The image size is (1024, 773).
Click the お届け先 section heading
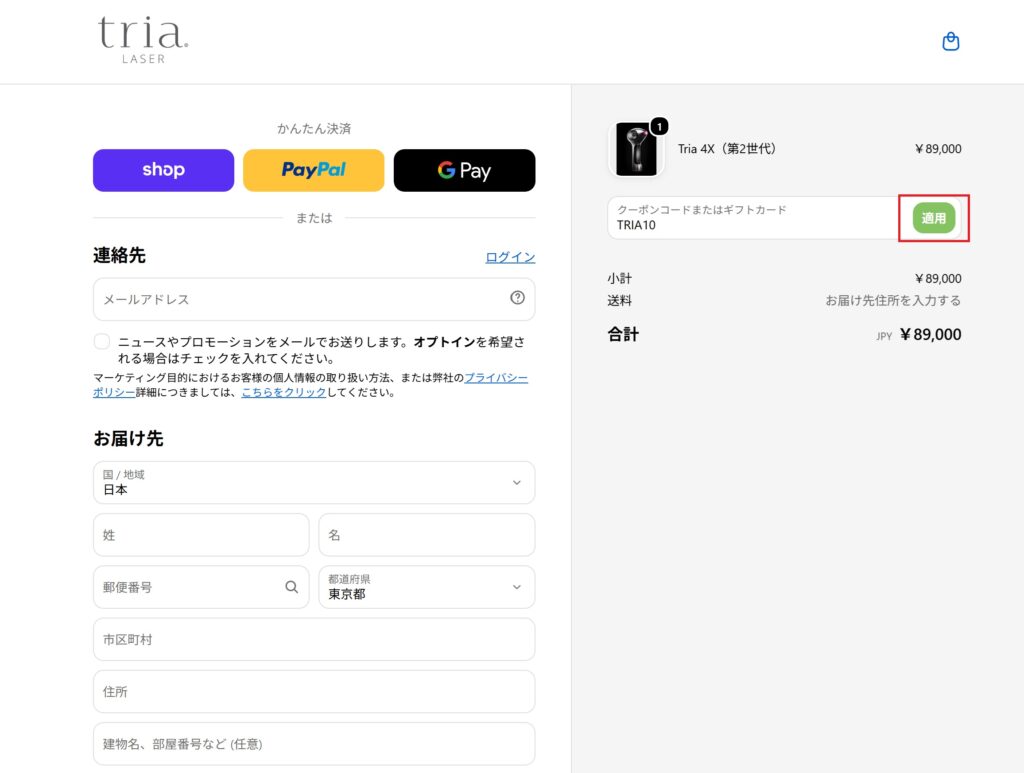coord(128,438)
